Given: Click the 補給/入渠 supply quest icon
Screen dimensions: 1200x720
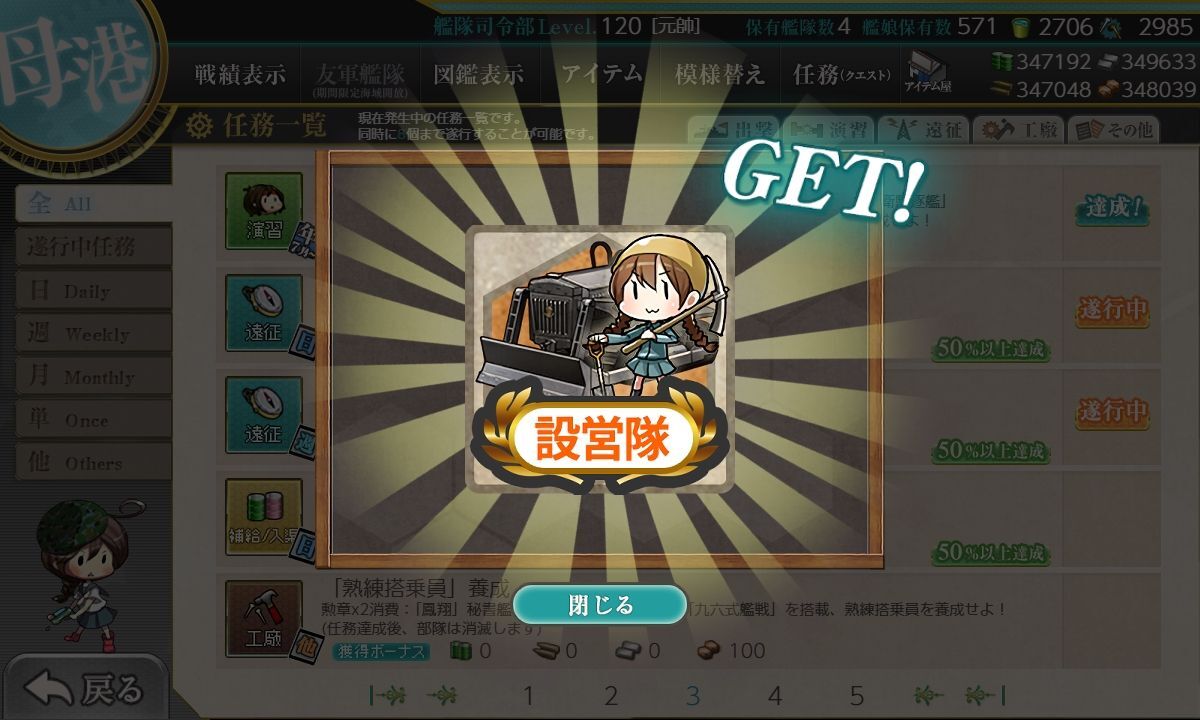Looking at the screenshot, I should tap(264, 517).
